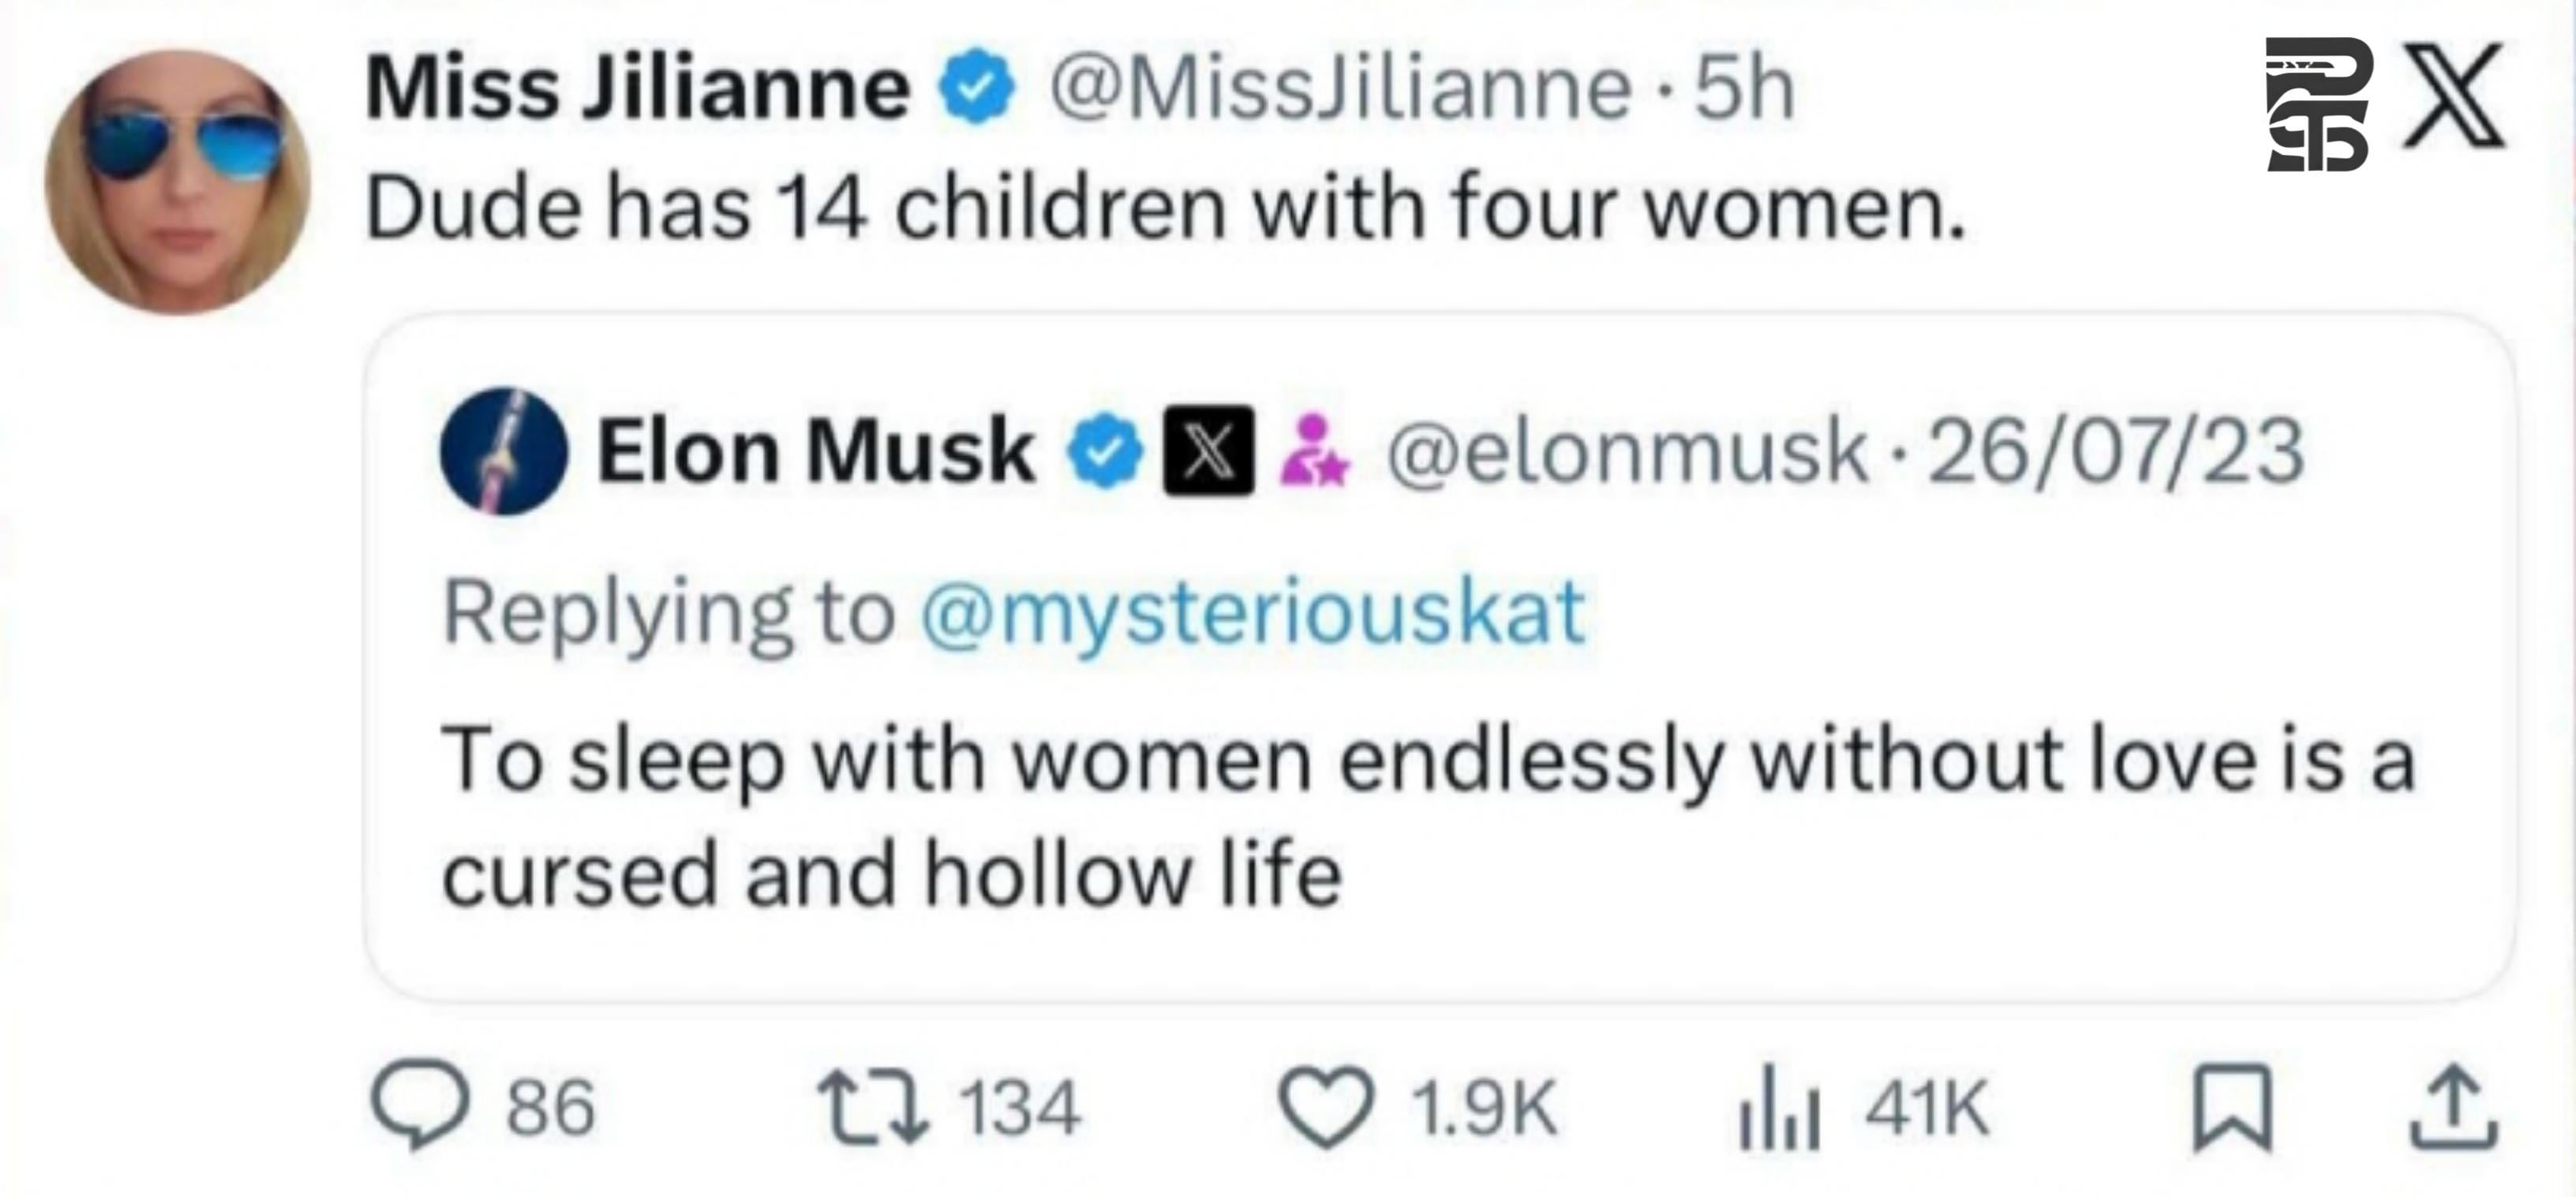This screenshot has height=1197, width=2576.
Task: Click the Miss Jilianne display name
Action: 637,89
